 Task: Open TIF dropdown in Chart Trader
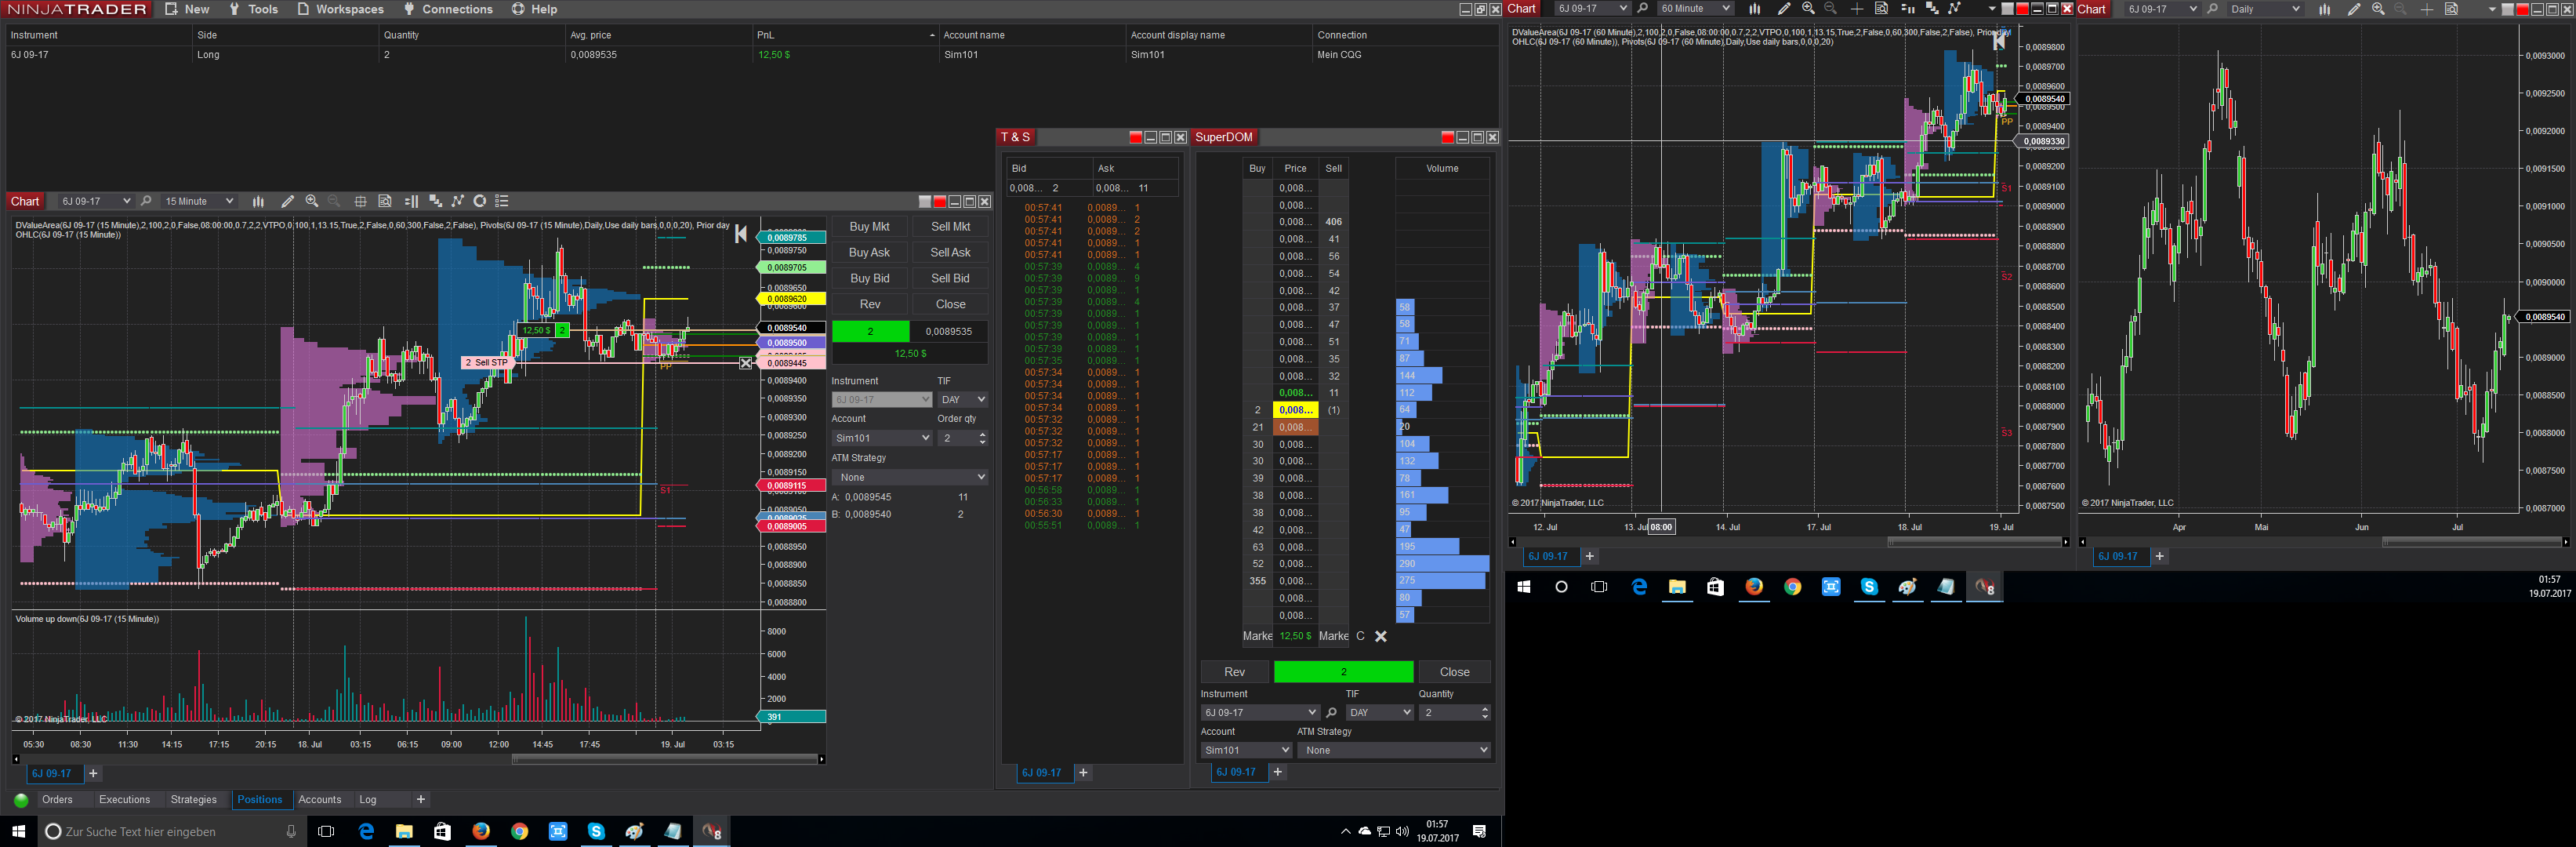(963, 400)
